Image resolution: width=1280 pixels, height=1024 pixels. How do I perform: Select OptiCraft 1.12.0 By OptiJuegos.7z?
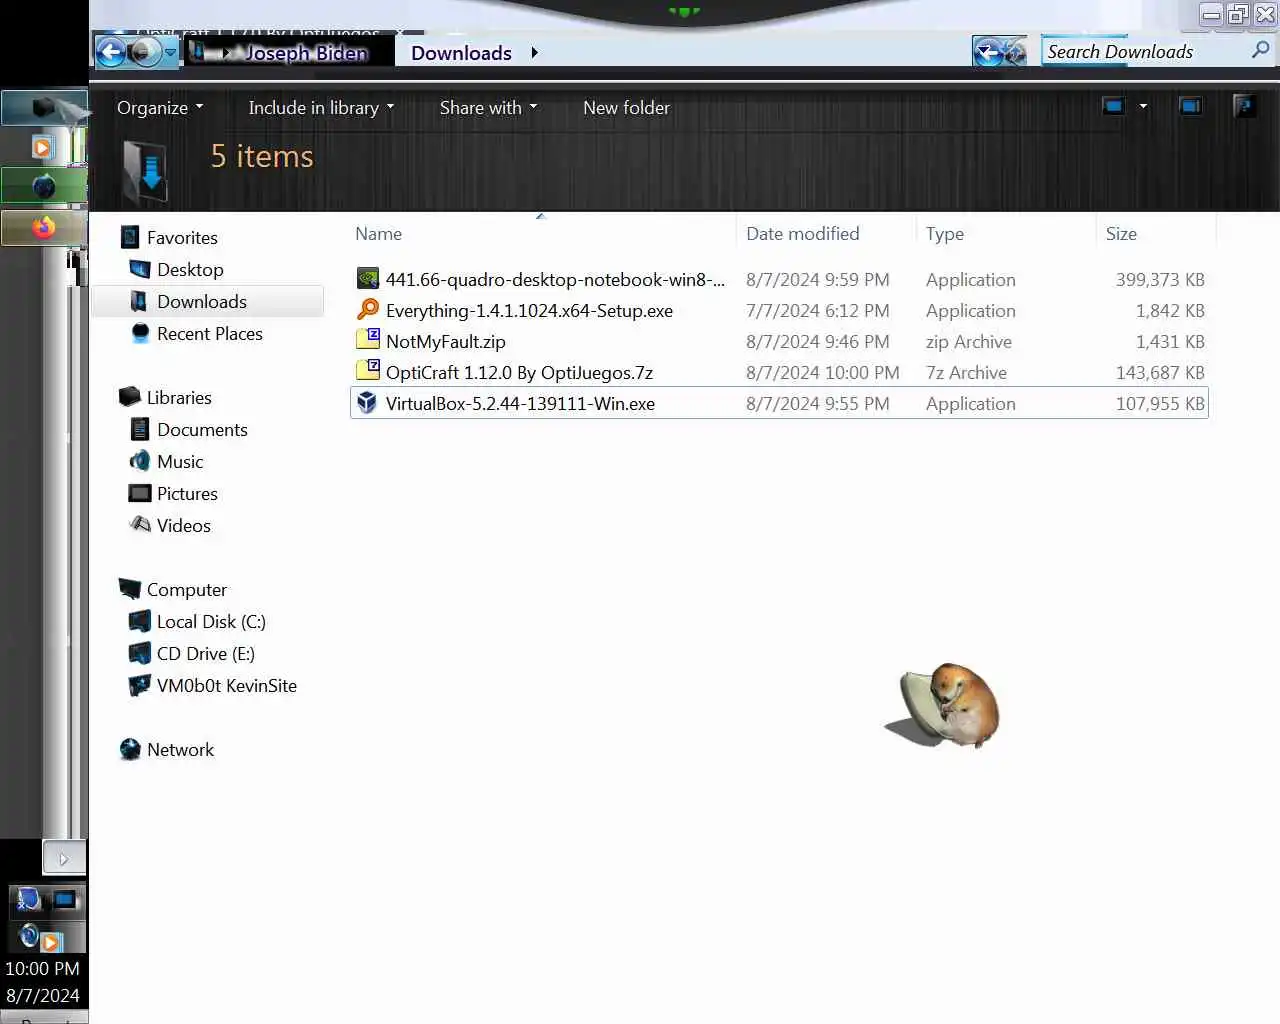[x=519, y=372]
